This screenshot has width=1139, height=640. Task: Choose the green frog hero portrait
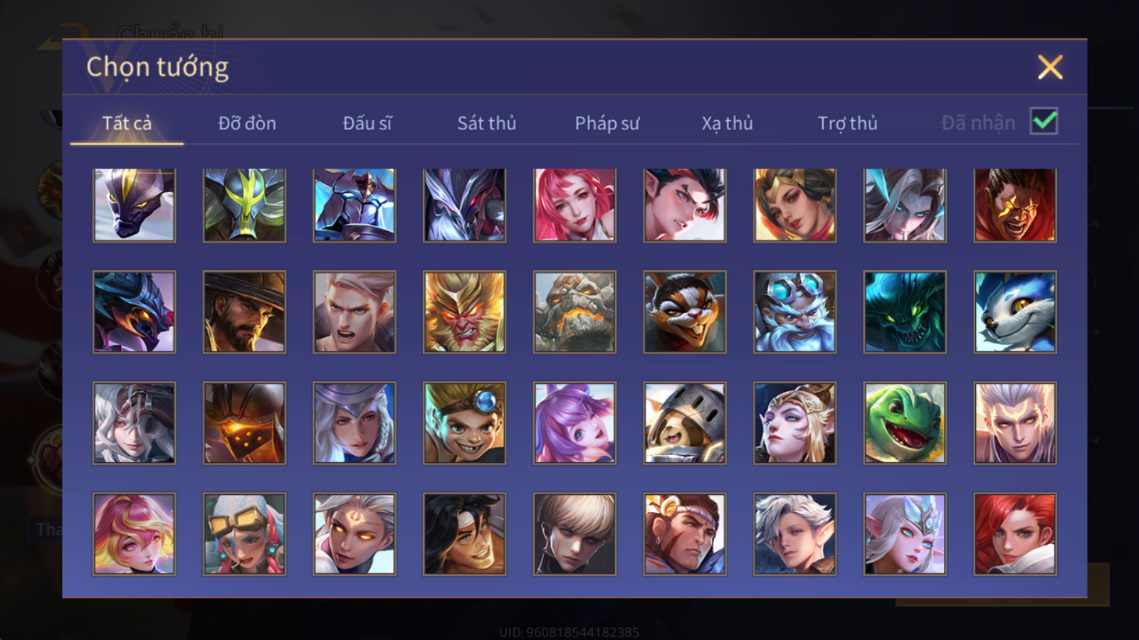point(904,423)
